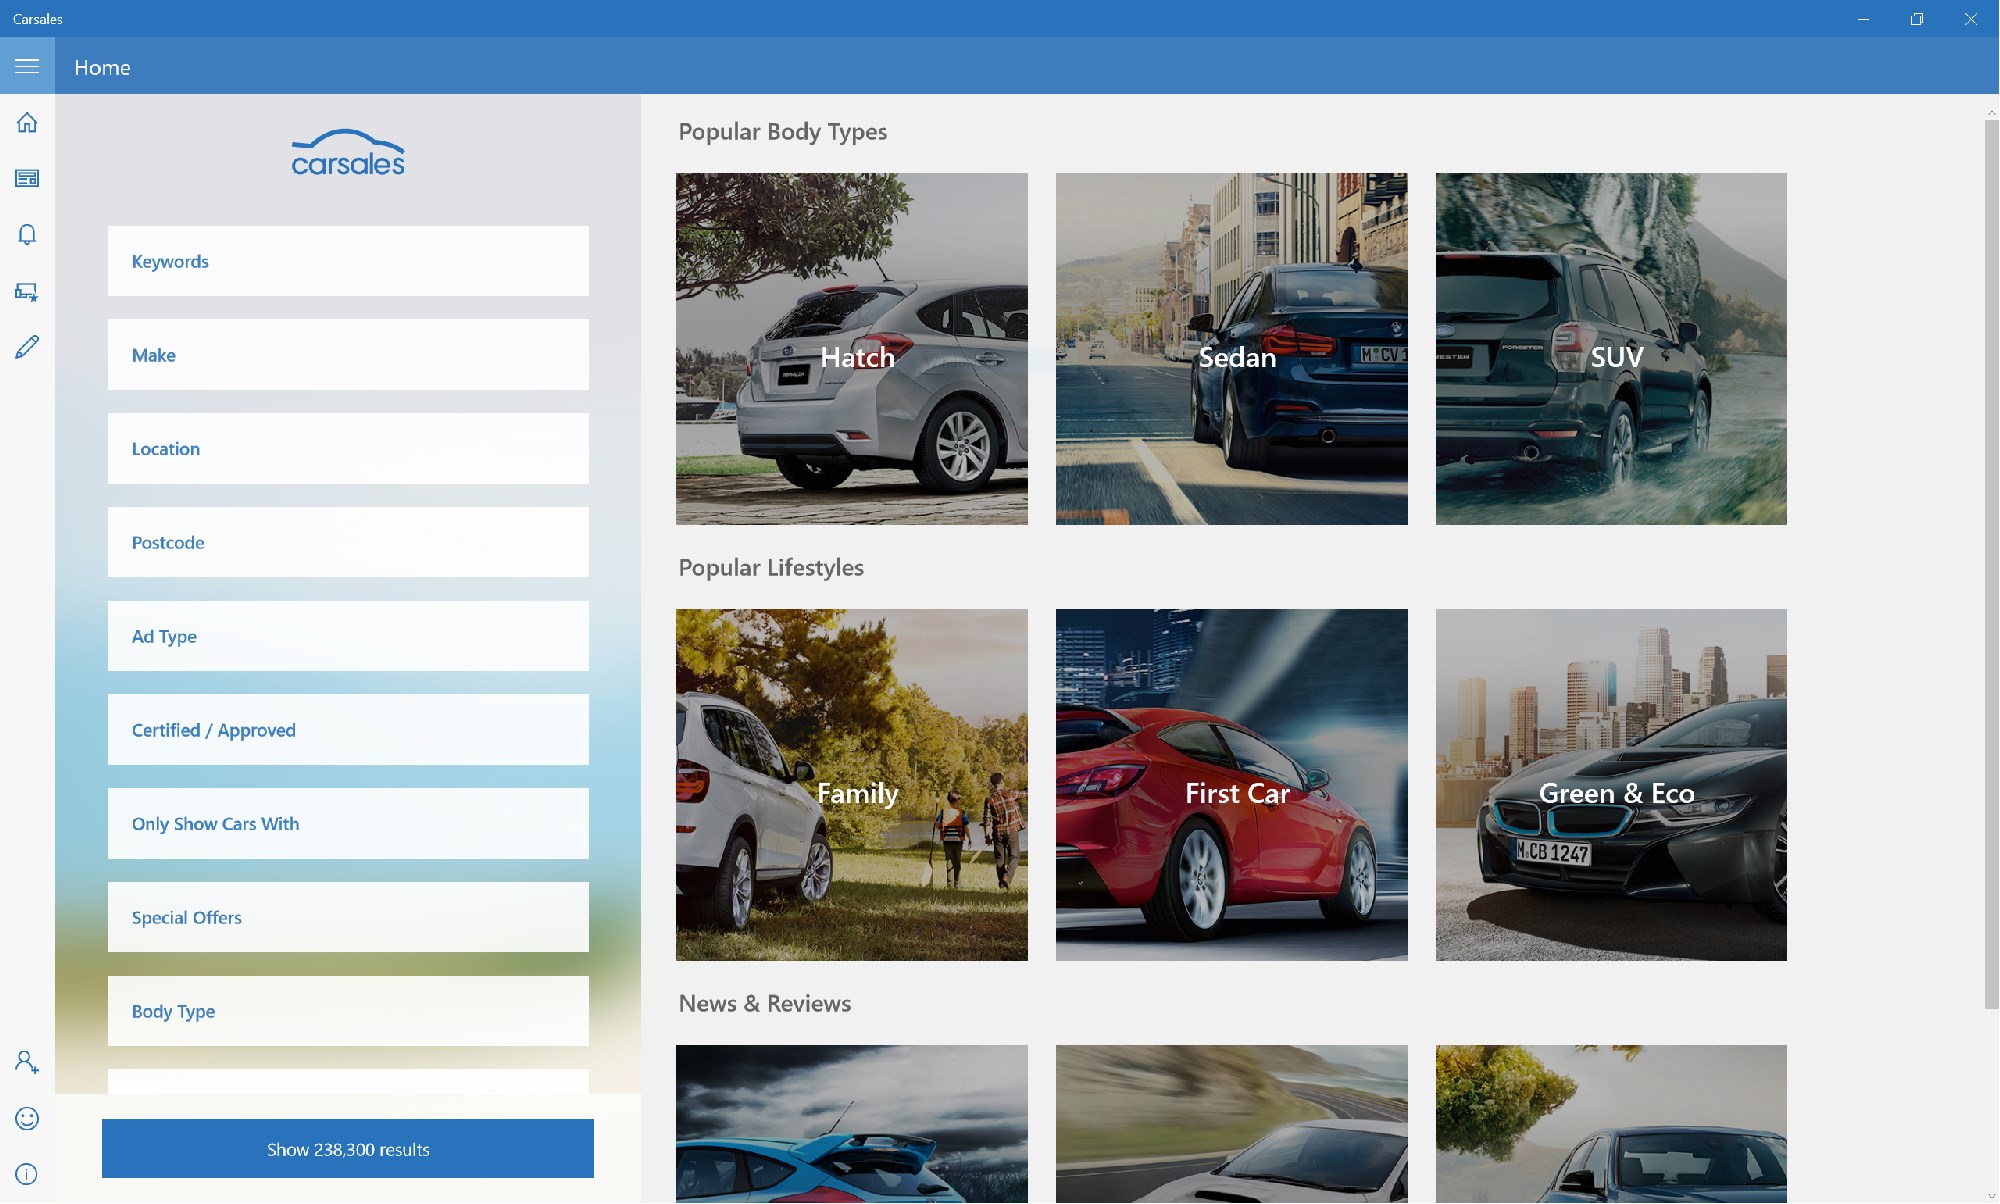Show 238,300 results
This screenshot has width=2000, height=1204.
pyautogui.click(x=347, y=1148)
